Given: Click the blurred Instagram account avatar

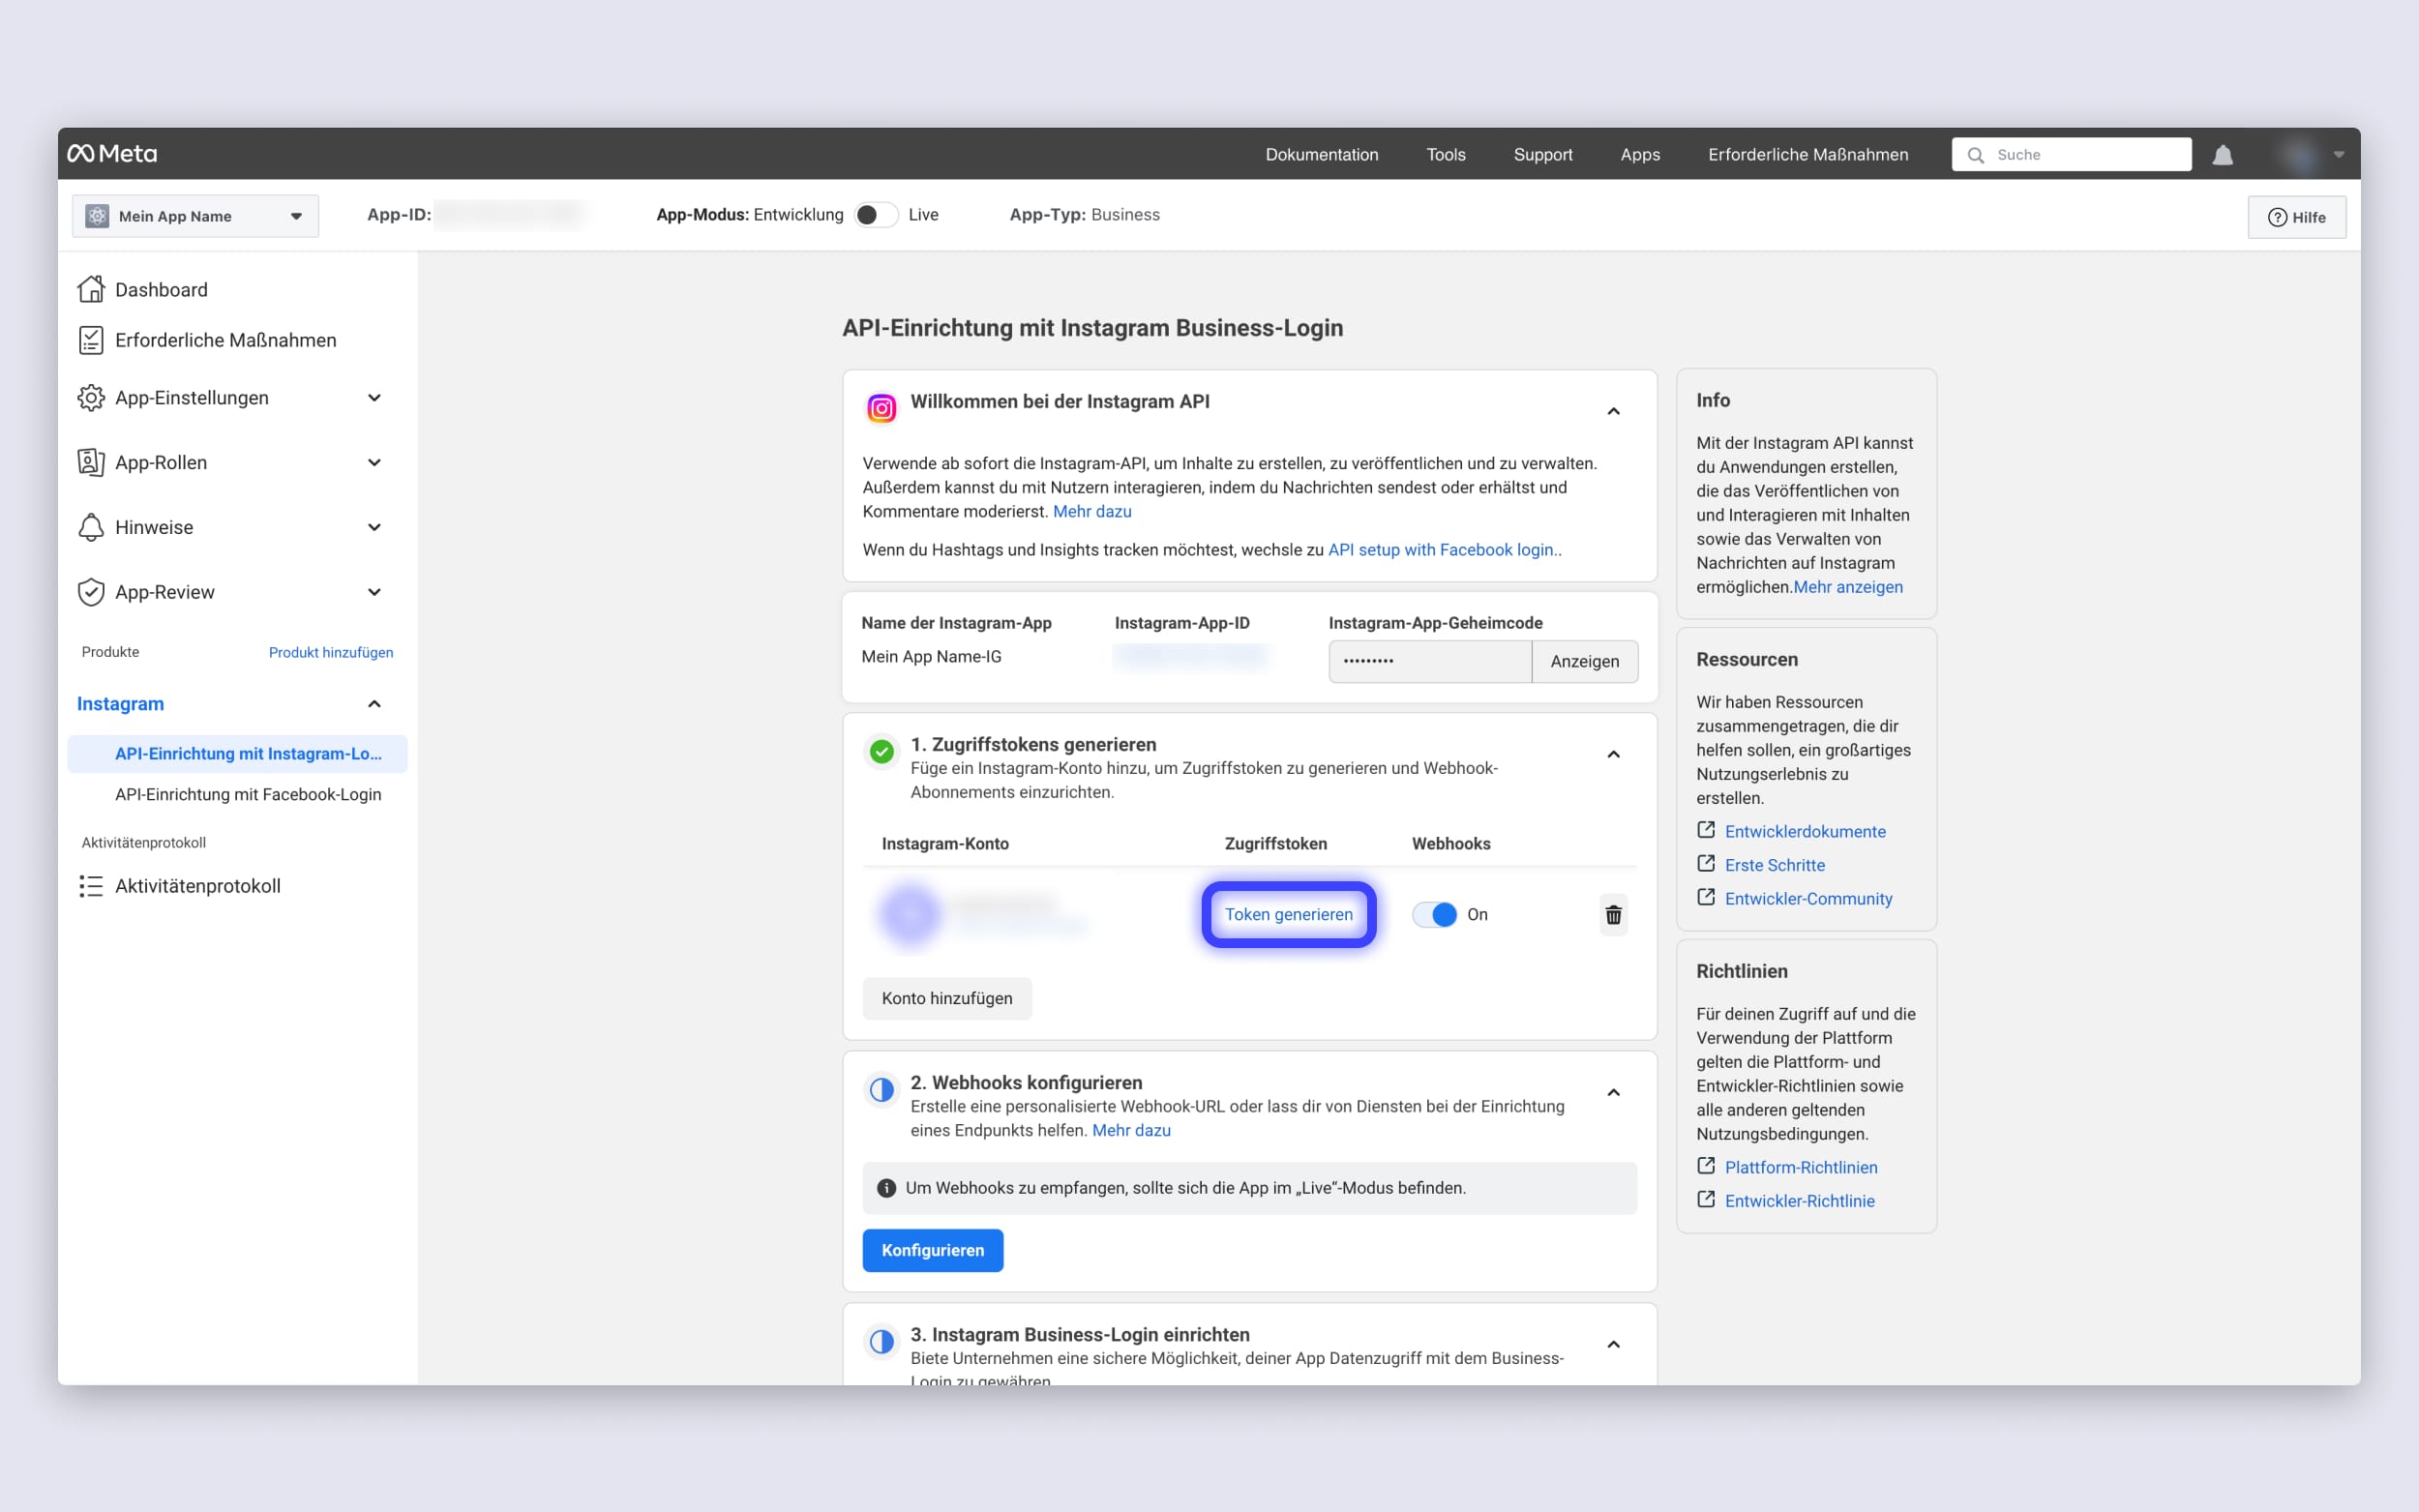Looking at the screenshot, I should (x=909, y=914).
